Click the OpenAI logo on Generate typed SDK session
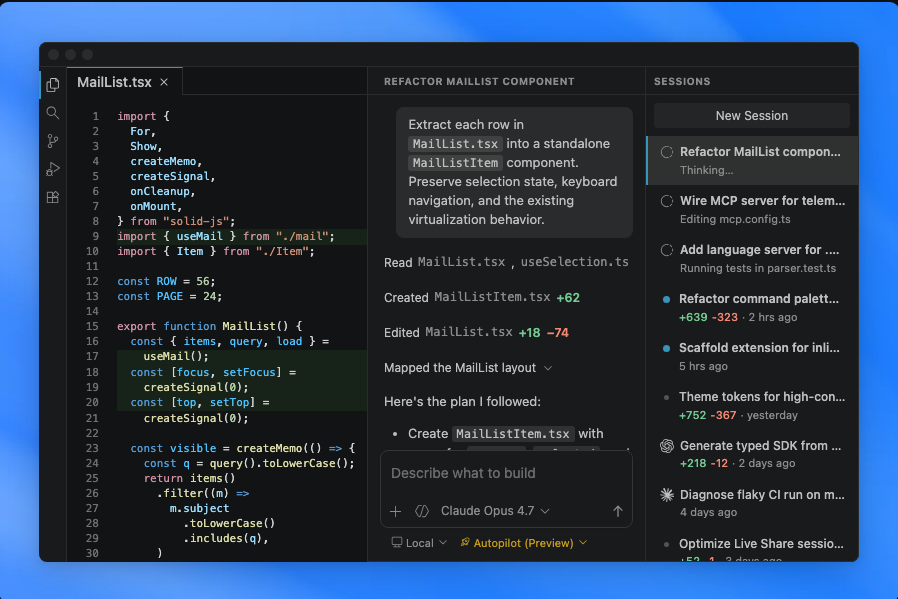 click(x=667, y=446)
